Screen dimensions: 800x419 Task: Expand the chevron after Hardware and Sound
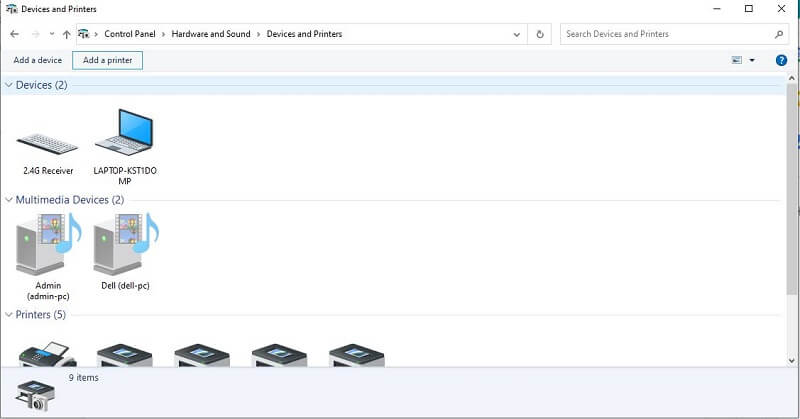tap(259, 34)
